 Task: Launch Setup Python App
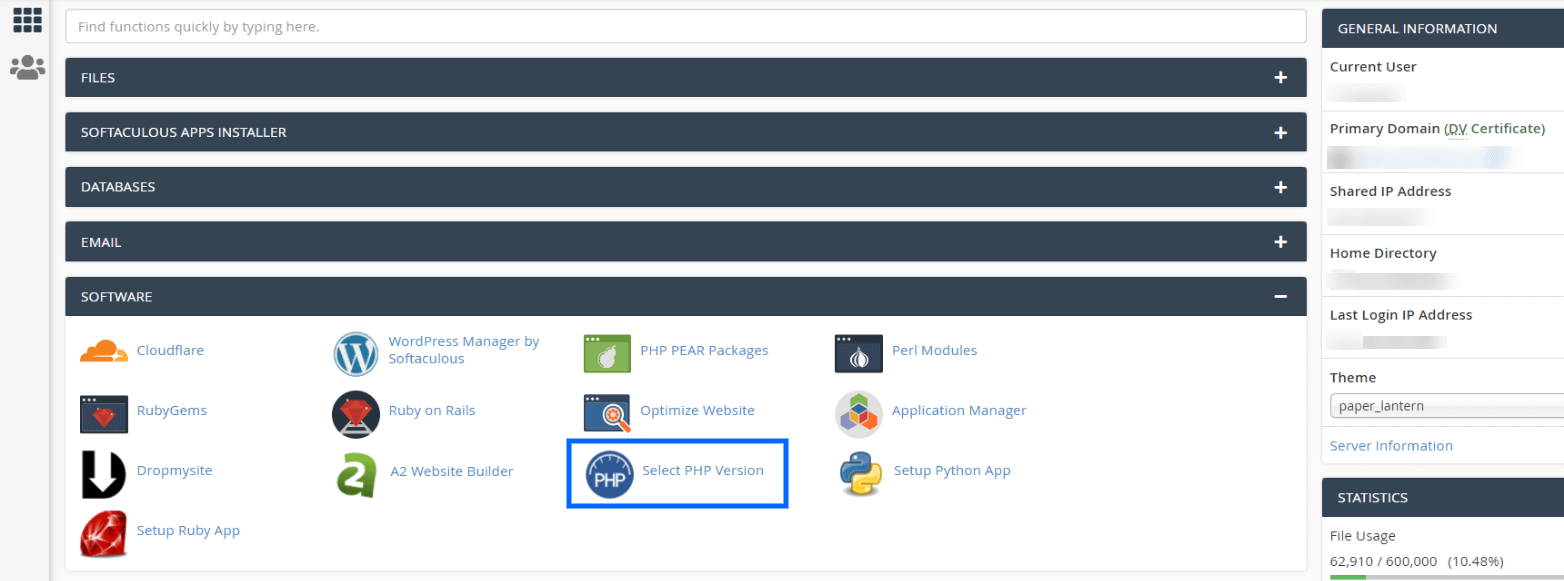[x=952, y=470]
